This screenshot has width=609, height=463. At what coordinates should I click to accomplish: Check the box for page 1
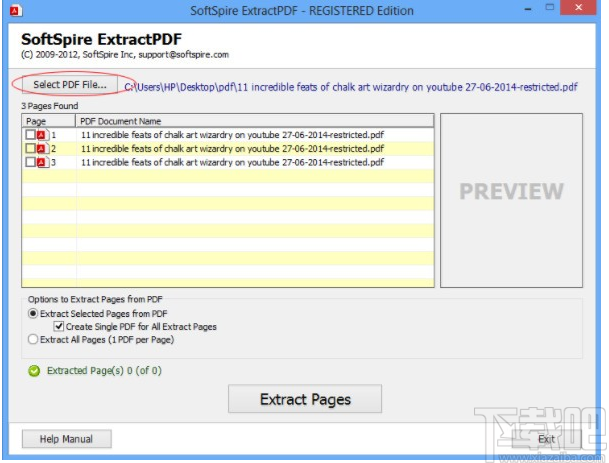30,135
